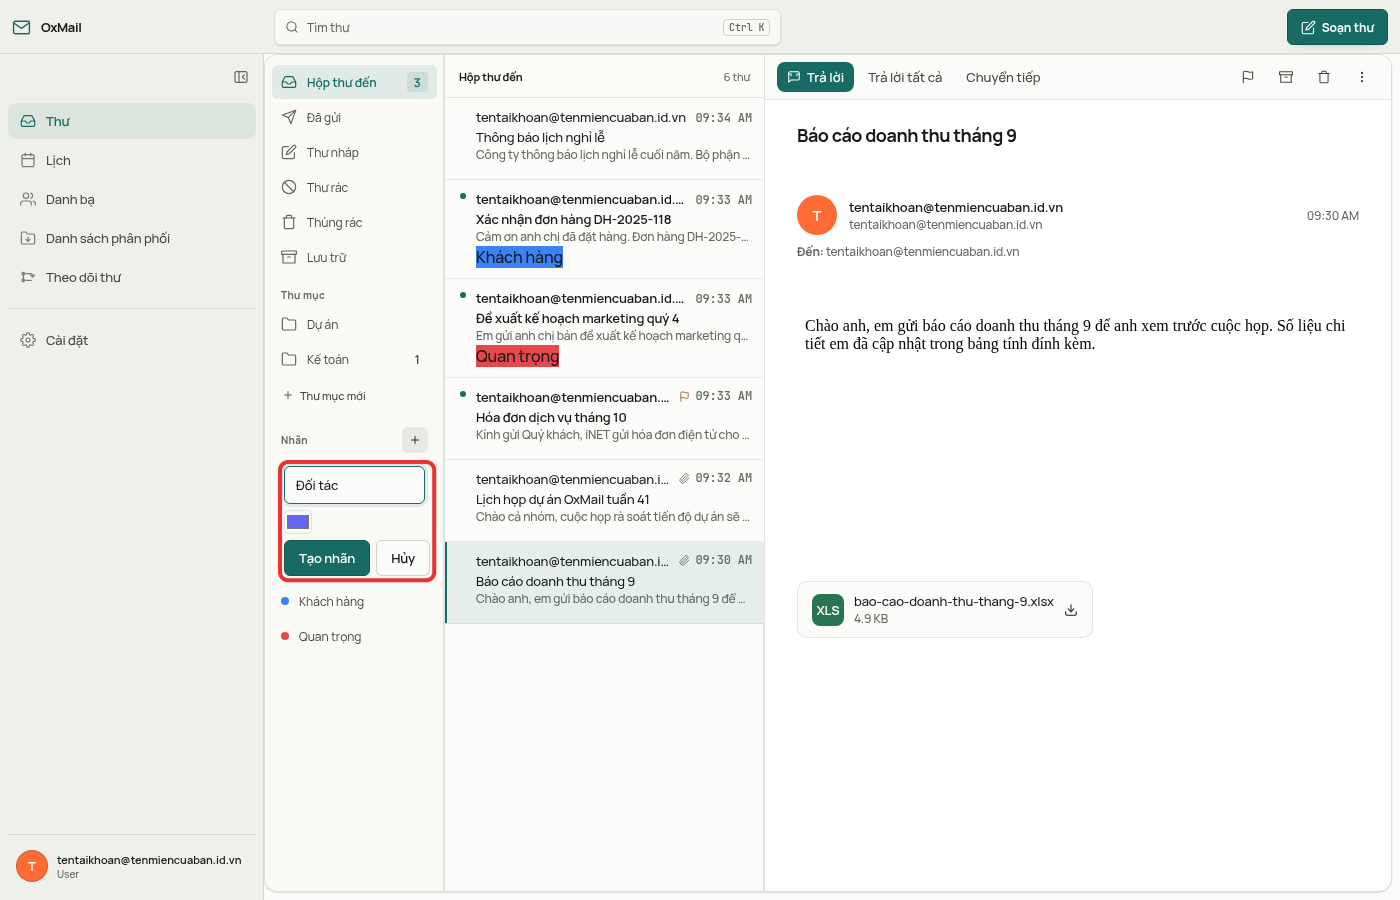Open the Lưu trữ archive folder
This screenshot has width=1400, height=900.
click(x=354, y=257)
